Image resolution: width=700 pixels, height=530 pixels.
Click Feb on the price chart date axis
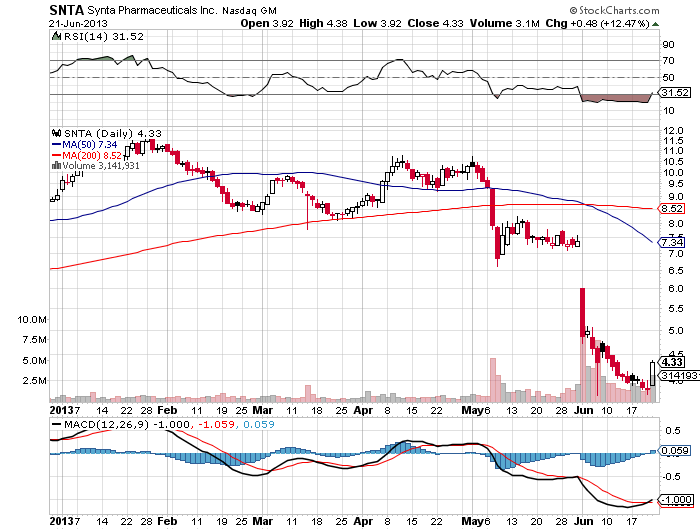click(x=167, y=410)
